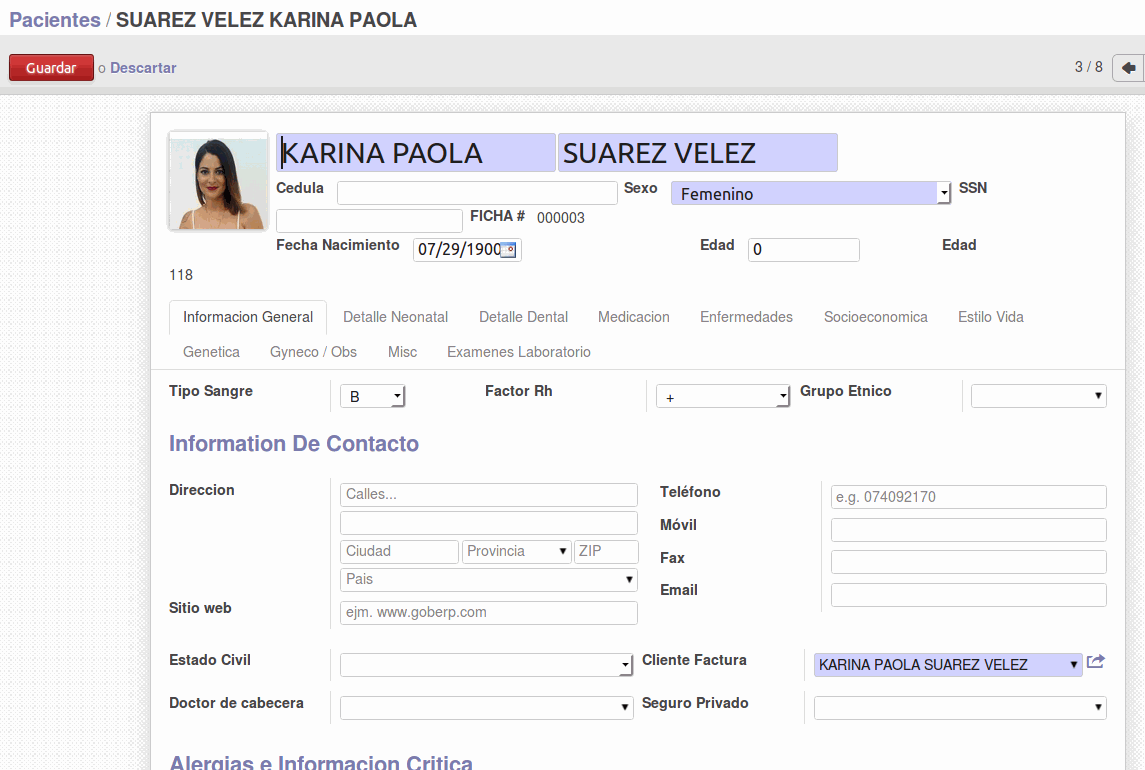Open the Tipo Sangre dropdown

click(372, 397)
